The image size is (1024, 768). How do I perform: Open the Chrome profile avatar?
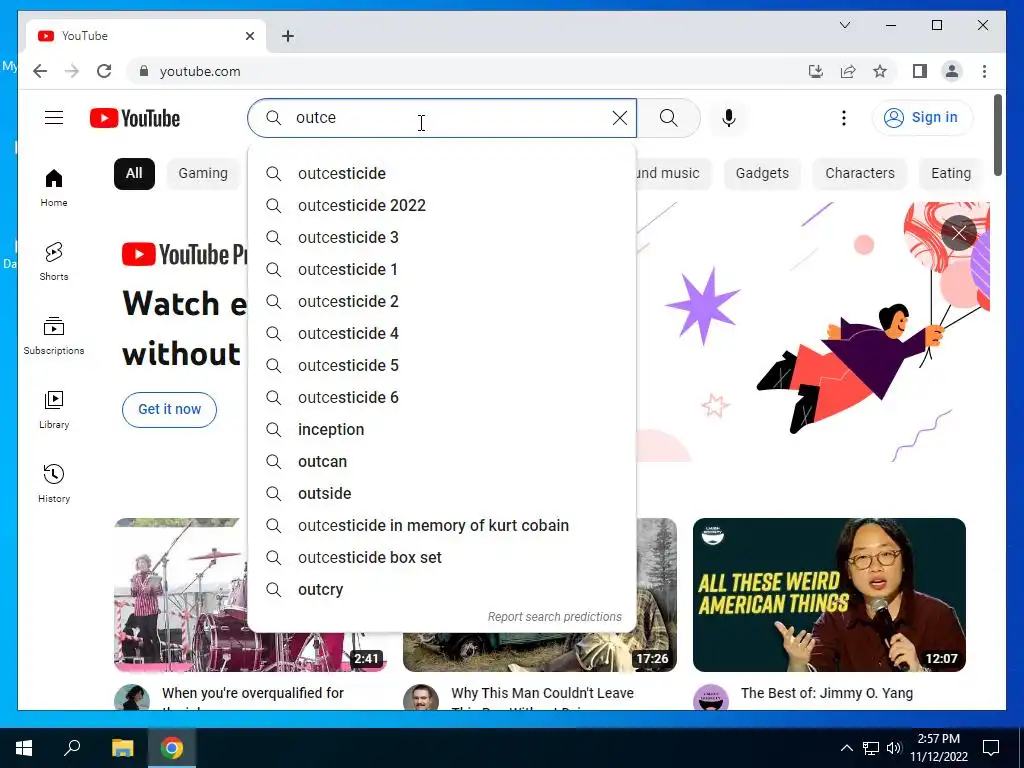(x=952, y=71)
